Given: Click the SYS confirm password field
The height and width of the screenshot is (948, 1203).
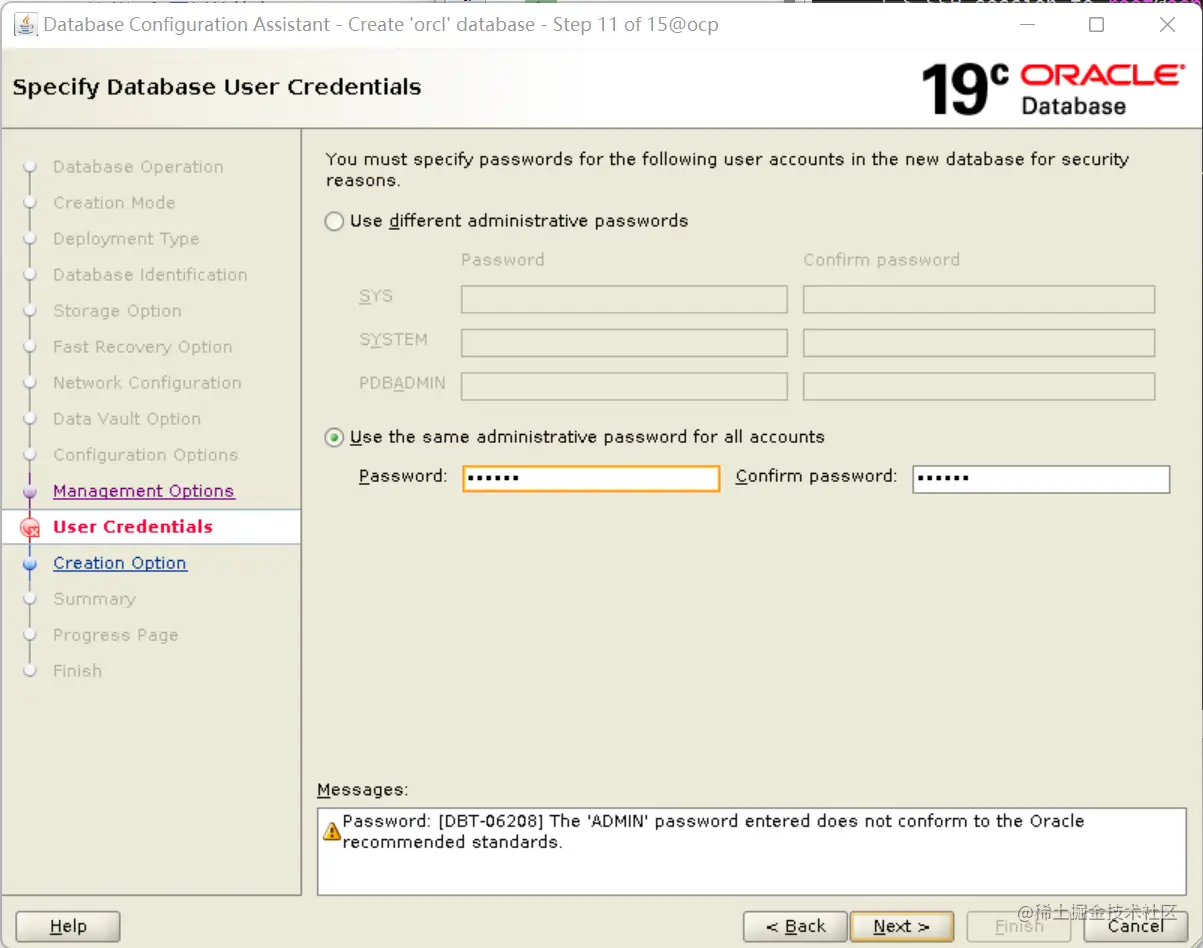Looking at the screenshot, I should [x=979, y=299].
